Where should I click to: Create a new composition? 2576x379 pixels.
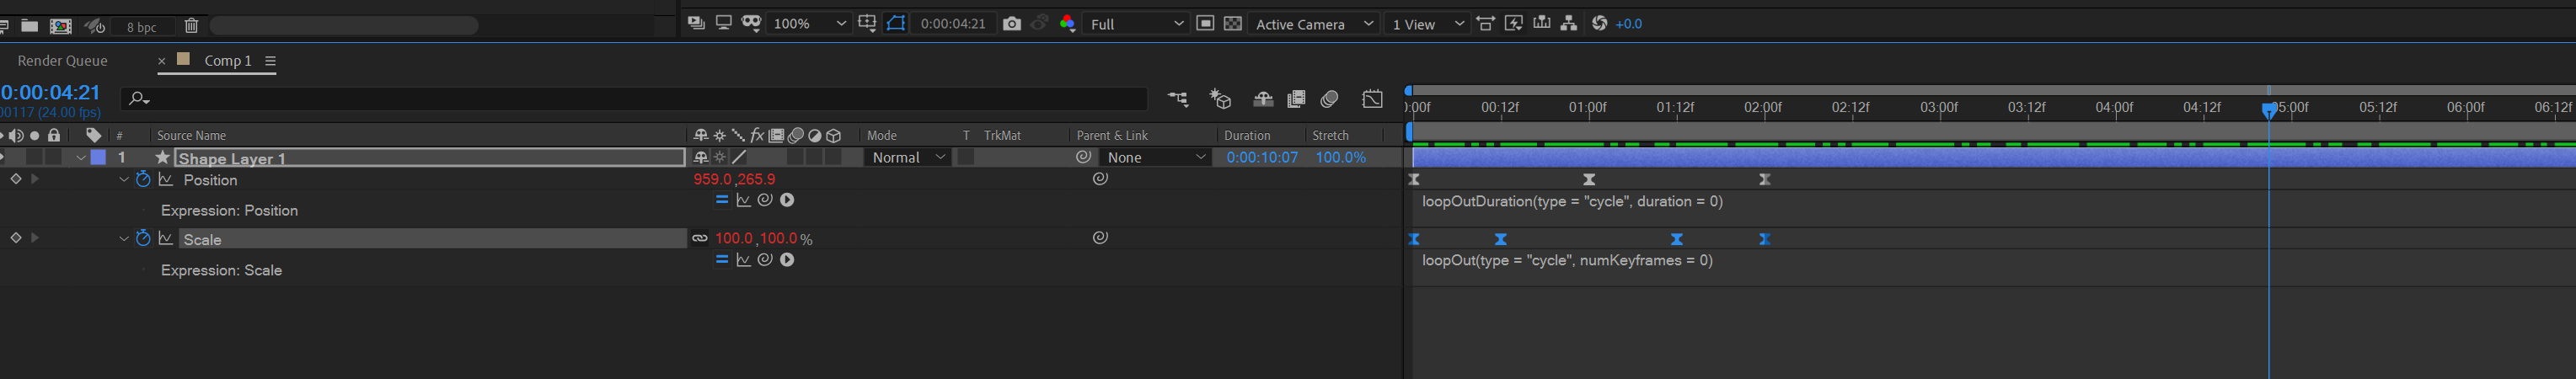[61, 26]
